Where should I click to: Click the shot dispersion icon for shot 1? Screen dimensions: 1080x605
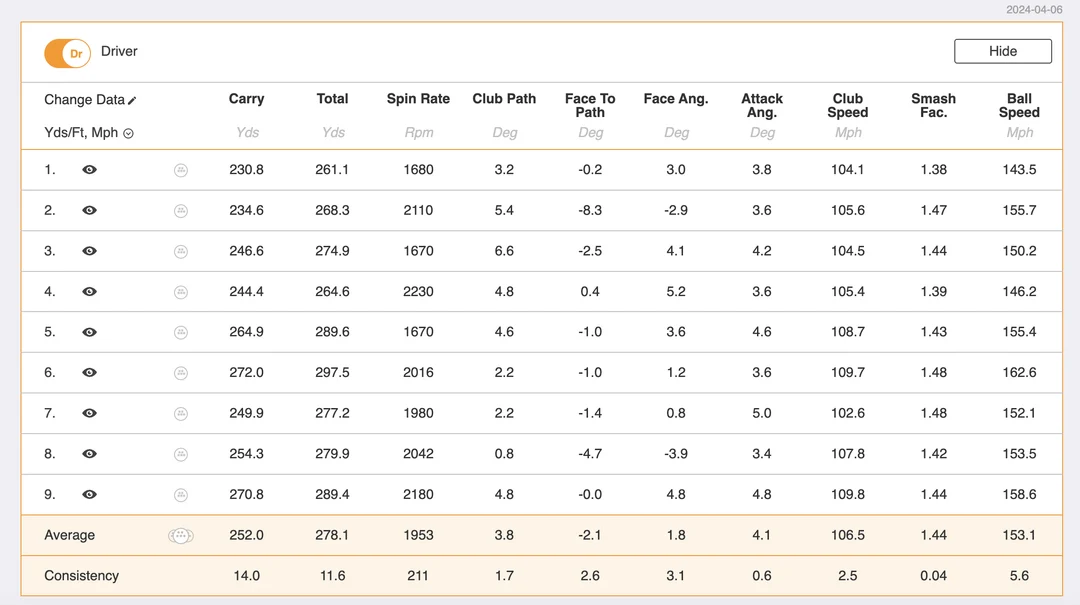click(x=181, y=169)
